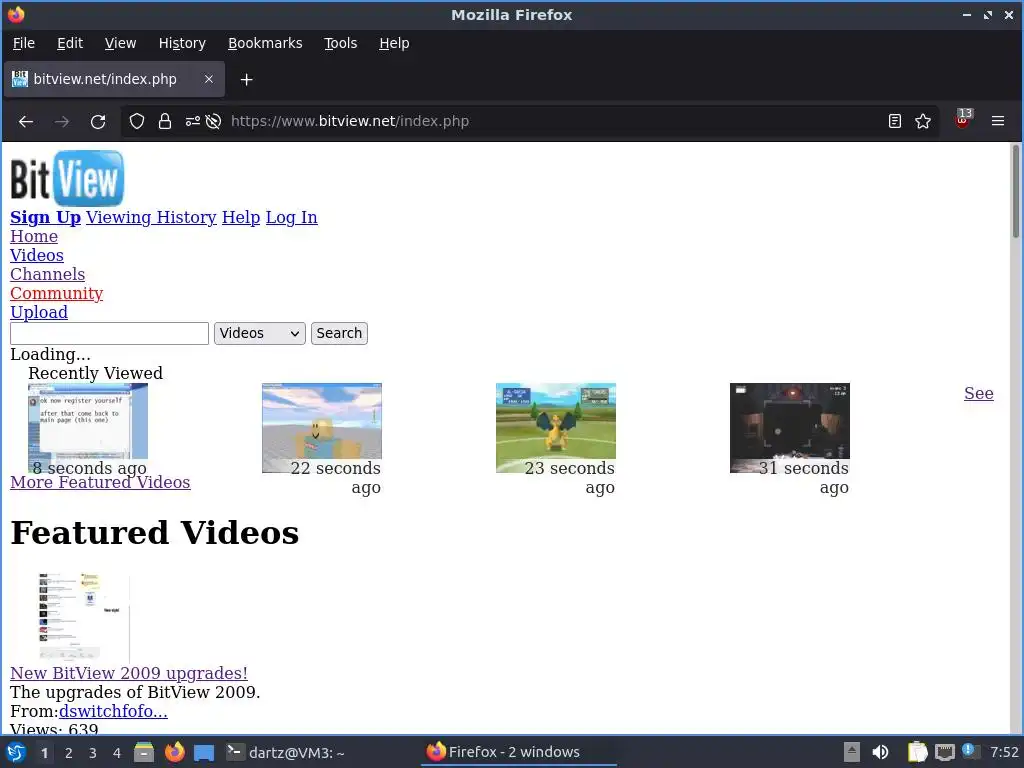Switch to workspace 3 in the pager
This screenshot has width=1024, height=768.
tap(93, 753)
